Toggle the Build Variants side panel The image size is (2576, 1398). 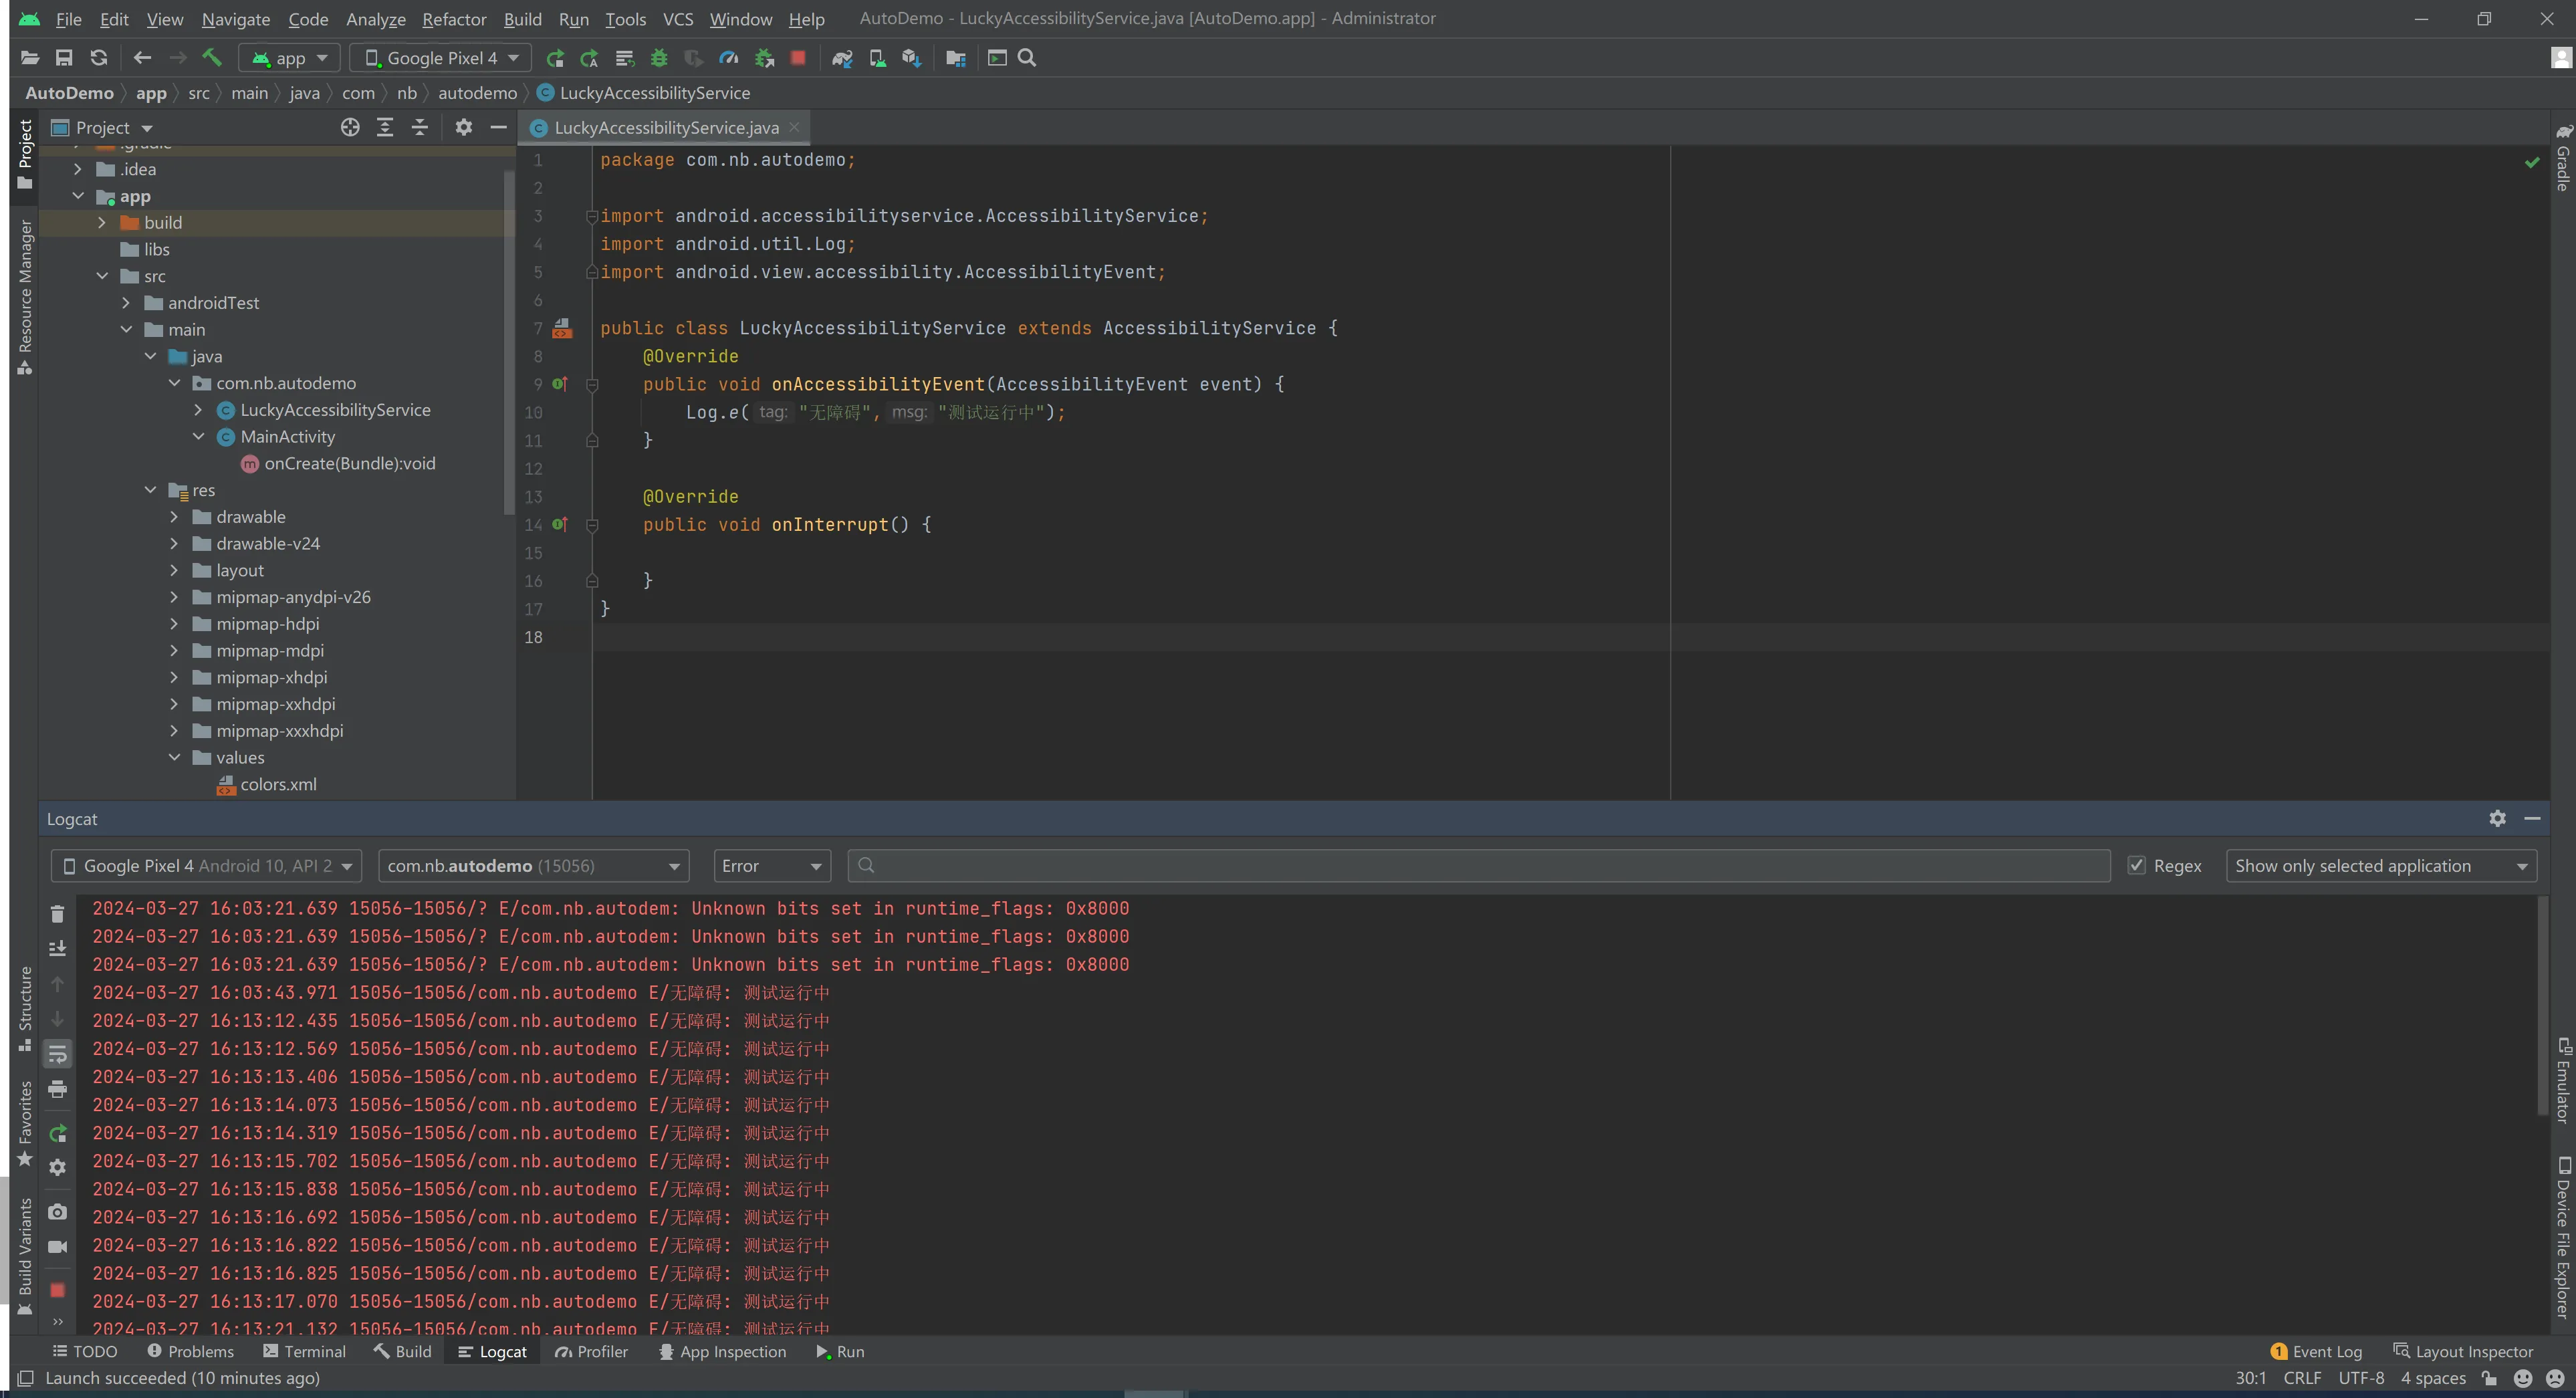click(25, 1257)
